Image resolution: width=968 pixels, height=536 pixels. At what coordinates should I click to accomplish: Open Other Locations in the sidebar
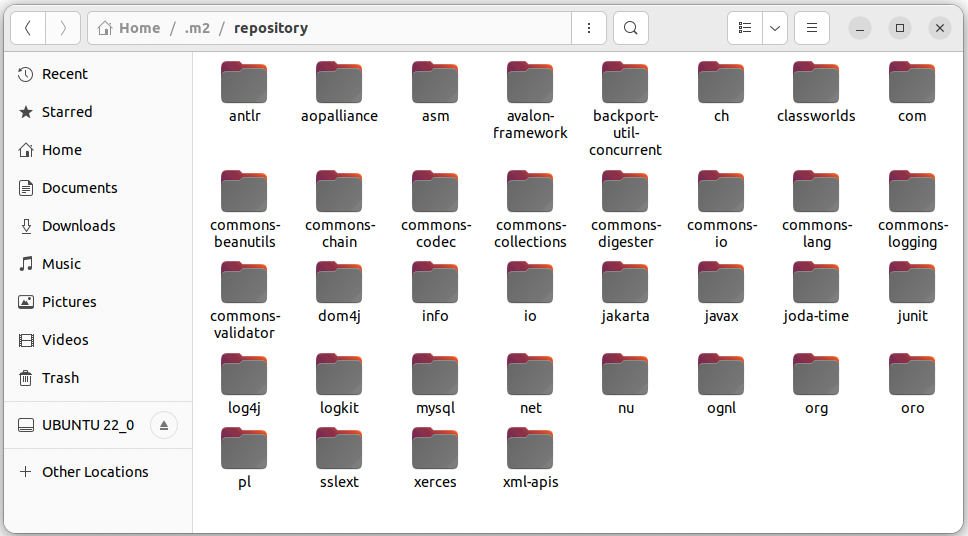[x=99, y=472]
